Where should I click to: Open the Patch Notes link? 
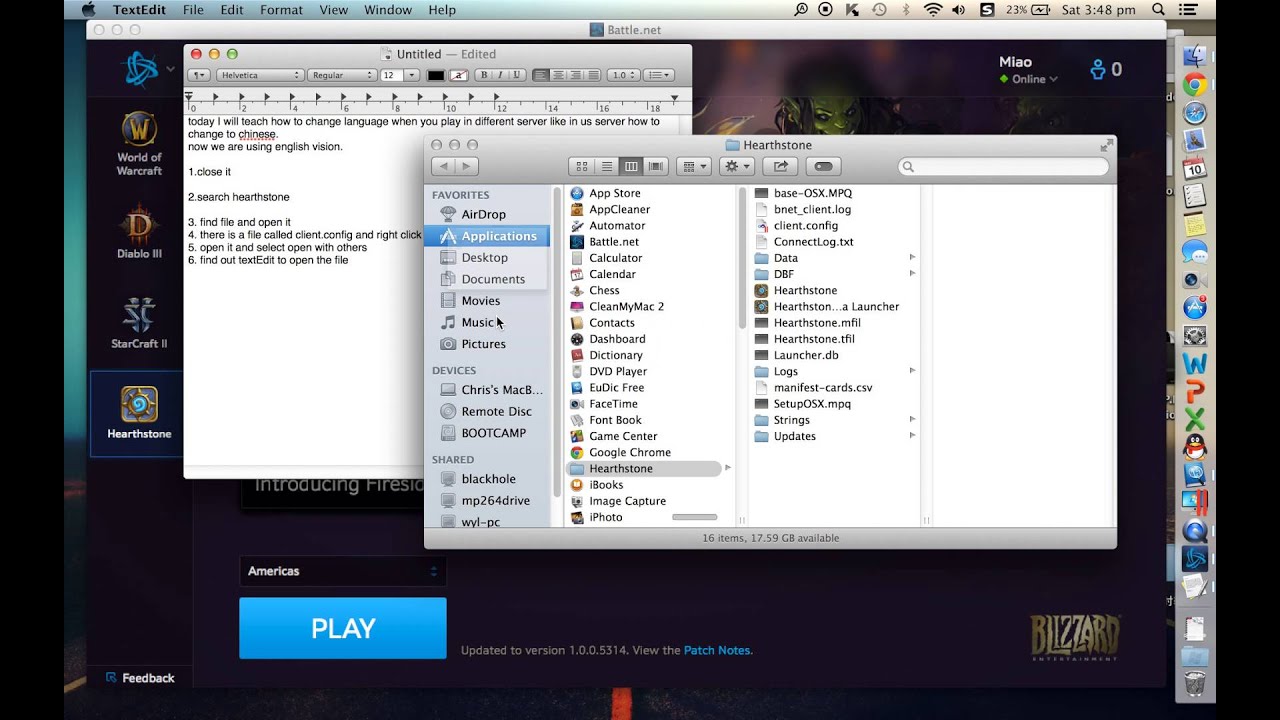pos(717,650)
